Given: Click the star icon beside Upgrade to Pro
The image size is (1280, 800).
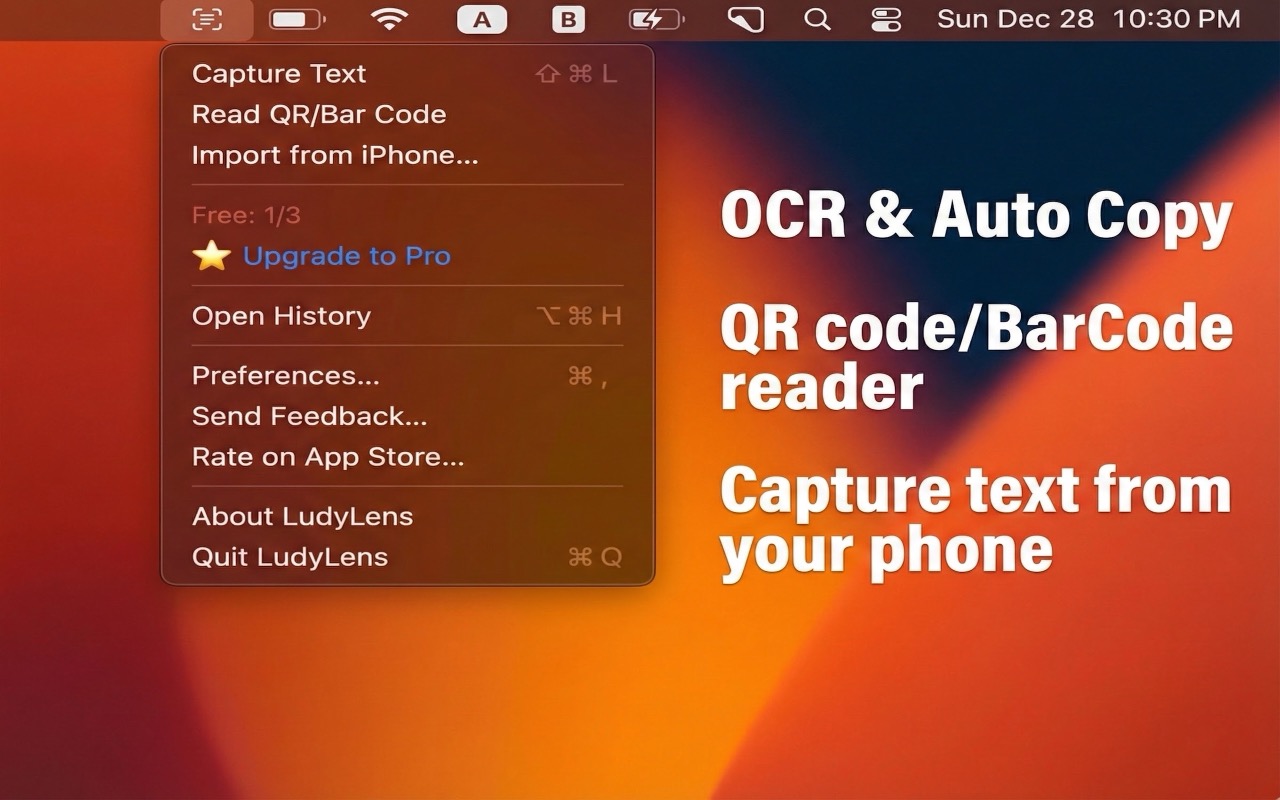Looking at the screenshot, I should coord(211,255).
